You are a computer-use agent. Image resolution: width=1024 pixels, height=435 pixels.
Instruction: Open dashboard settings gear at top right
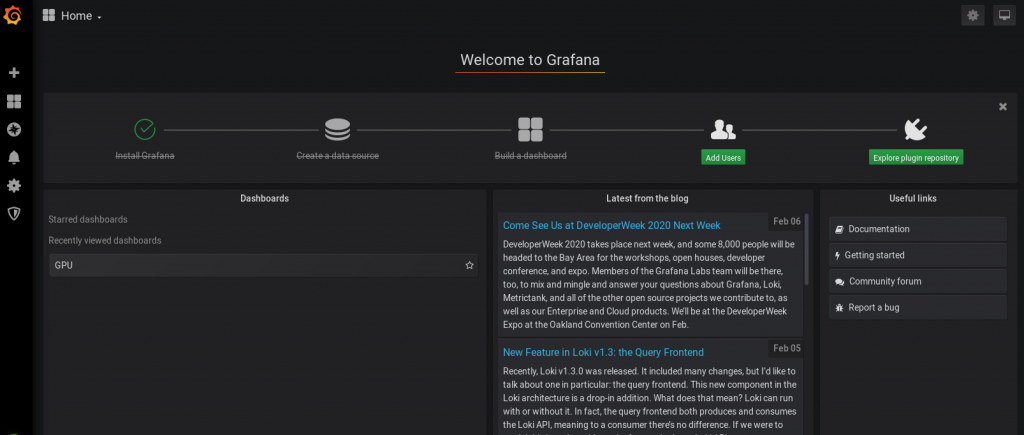coord(973,15)
